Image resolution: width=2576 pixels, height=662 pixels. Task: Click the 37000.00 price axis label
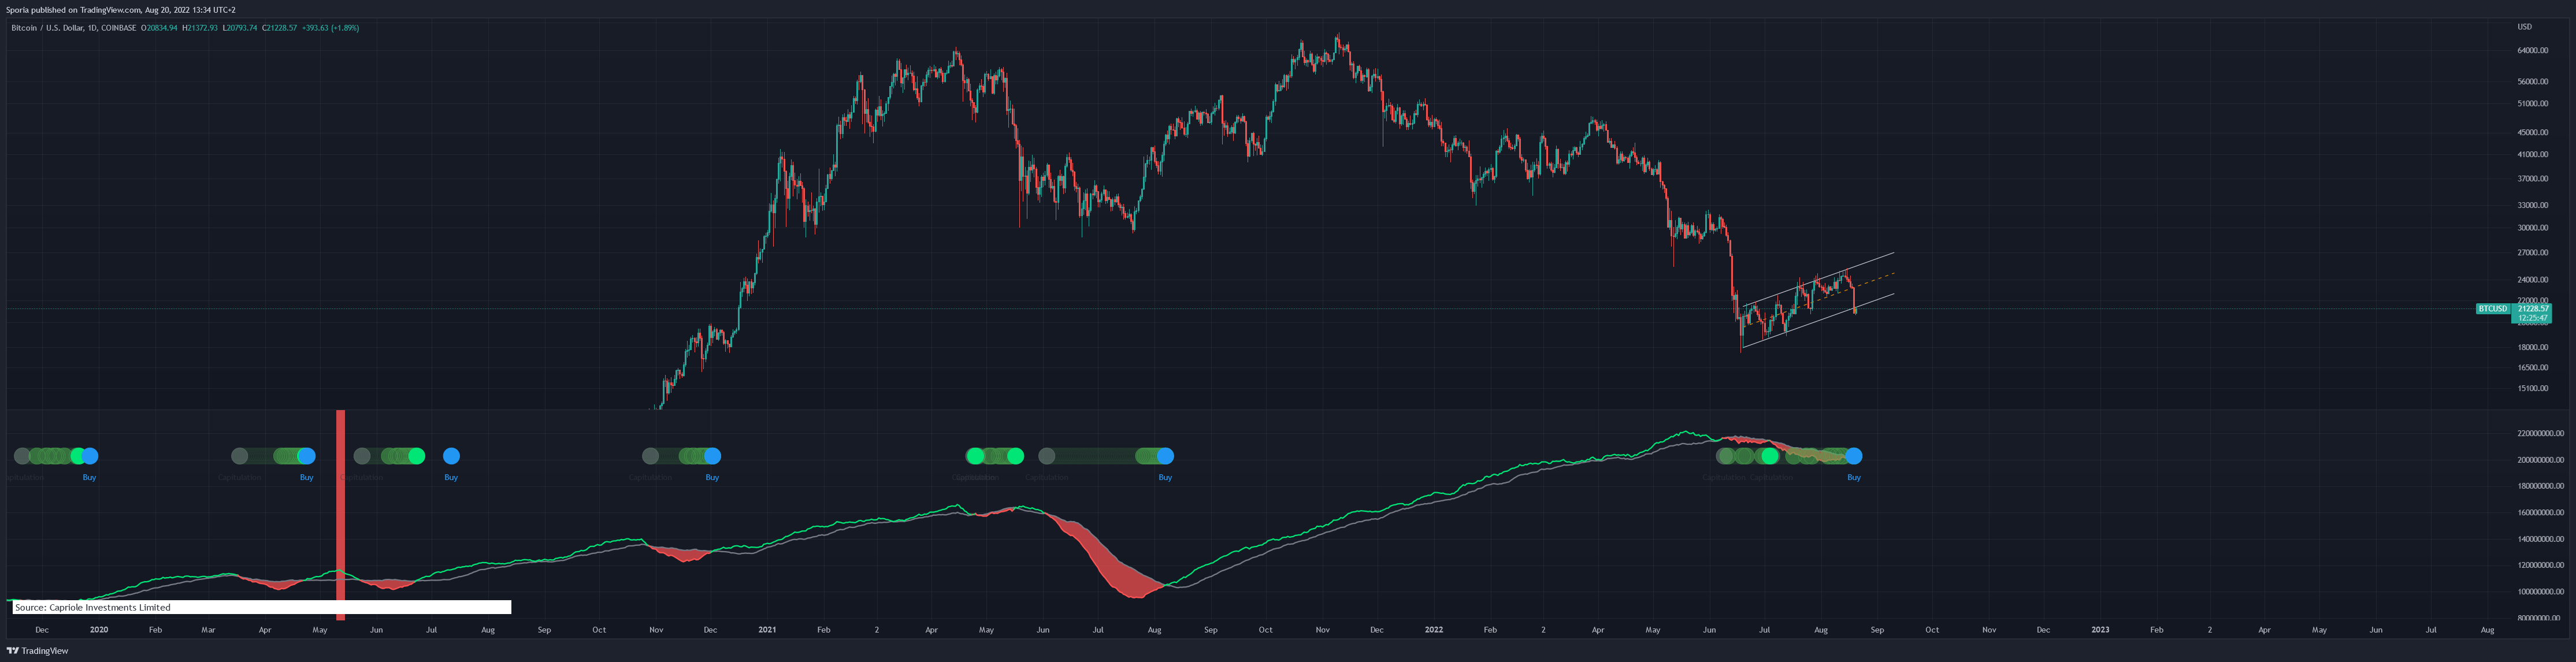coord(2532,179)
